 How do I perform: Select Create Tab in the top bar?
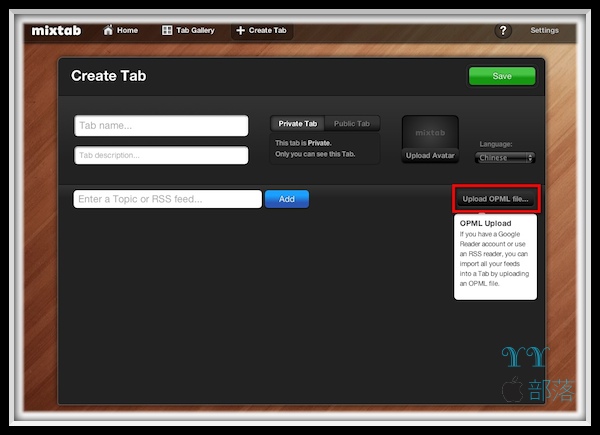point(262,31)
